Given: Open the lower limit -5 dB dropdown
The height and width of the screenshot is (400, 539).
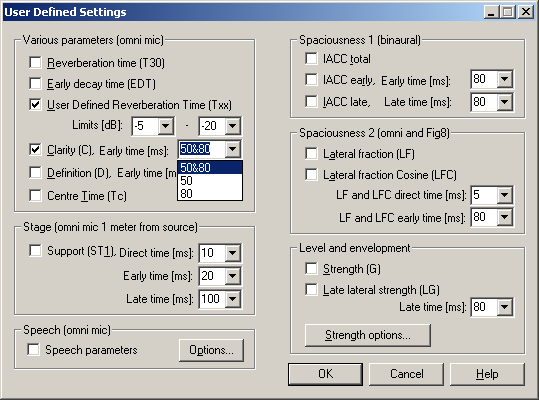Looking at the screenshot, I should (165, 126).
